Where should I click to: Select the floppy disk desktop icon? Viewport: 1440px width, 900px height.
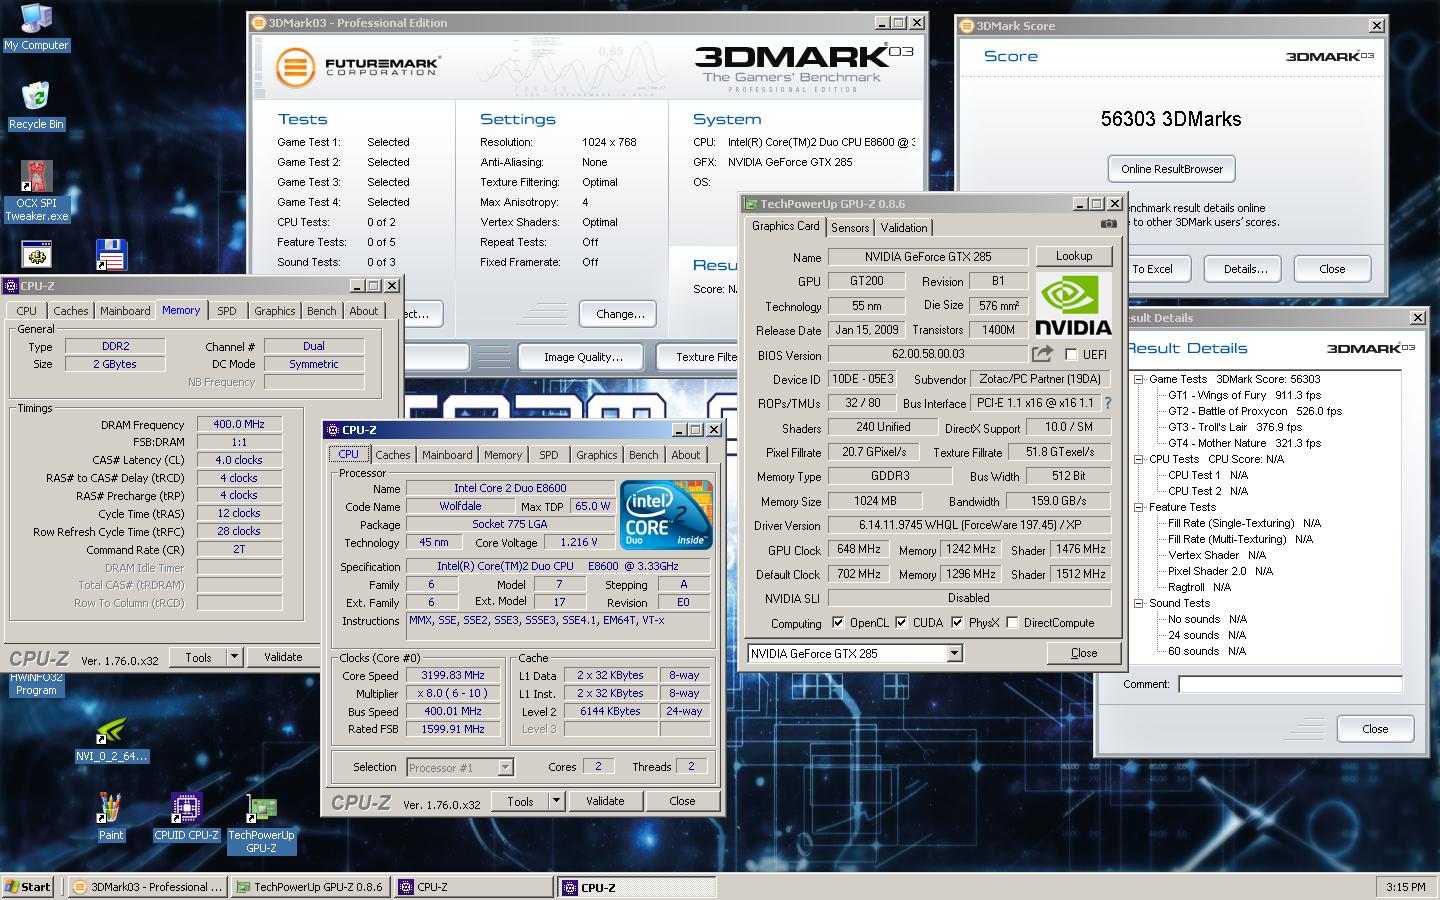point(111,254)
